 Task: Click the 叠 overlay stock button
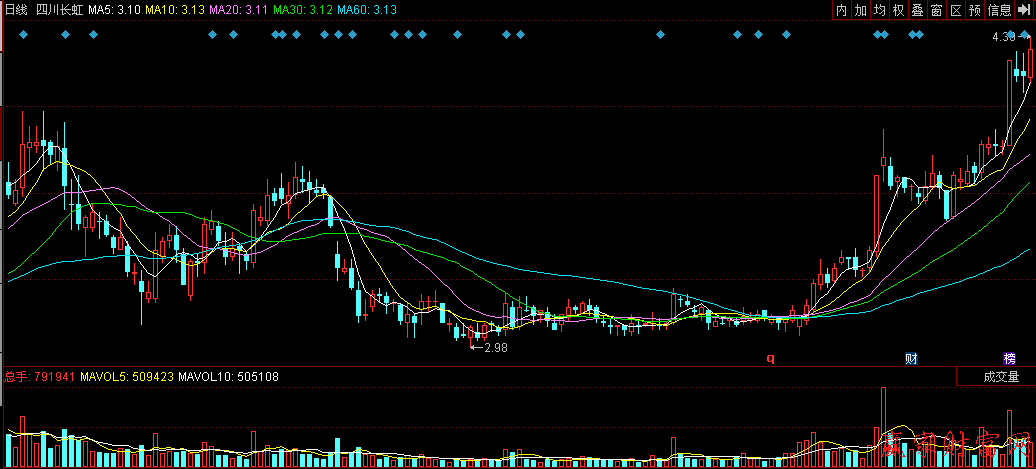point(918,10)
